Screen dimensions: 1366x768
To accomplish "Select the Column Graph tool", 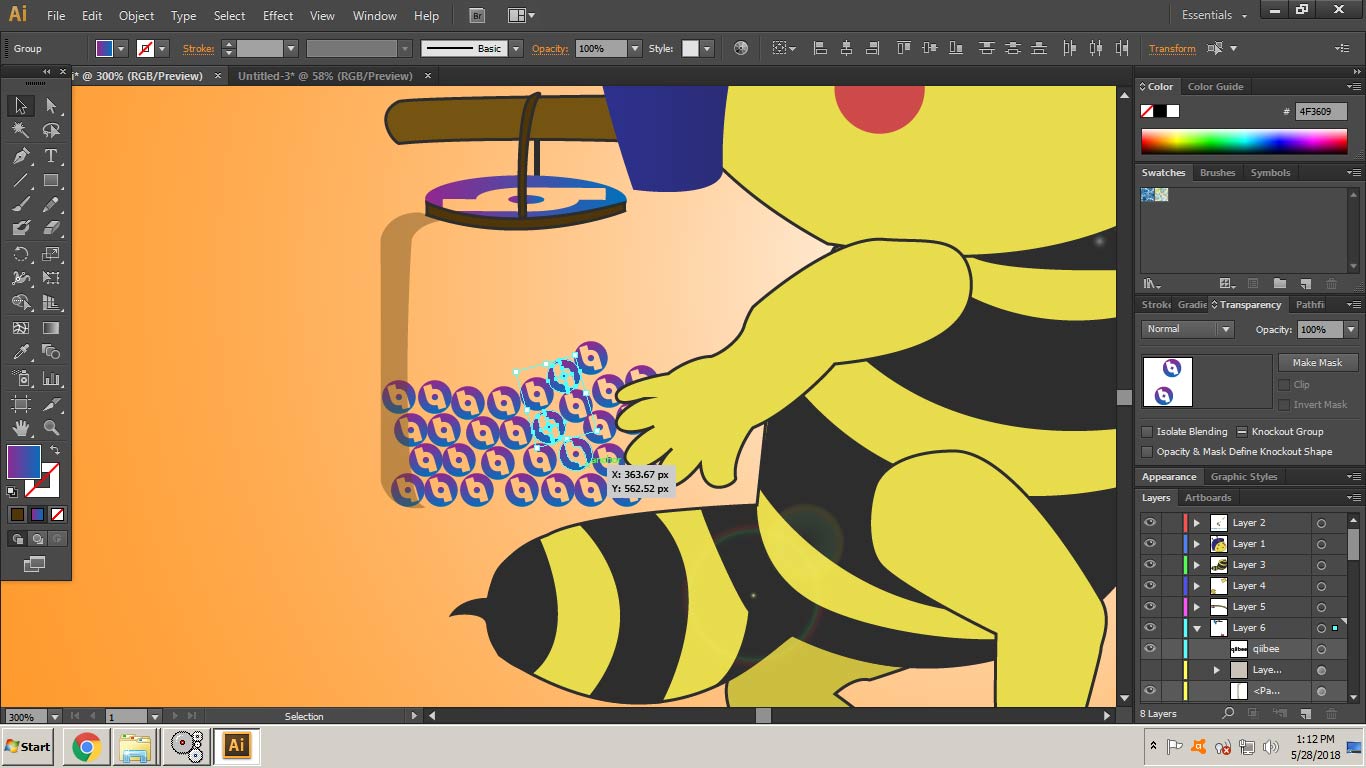I will 51,379.
